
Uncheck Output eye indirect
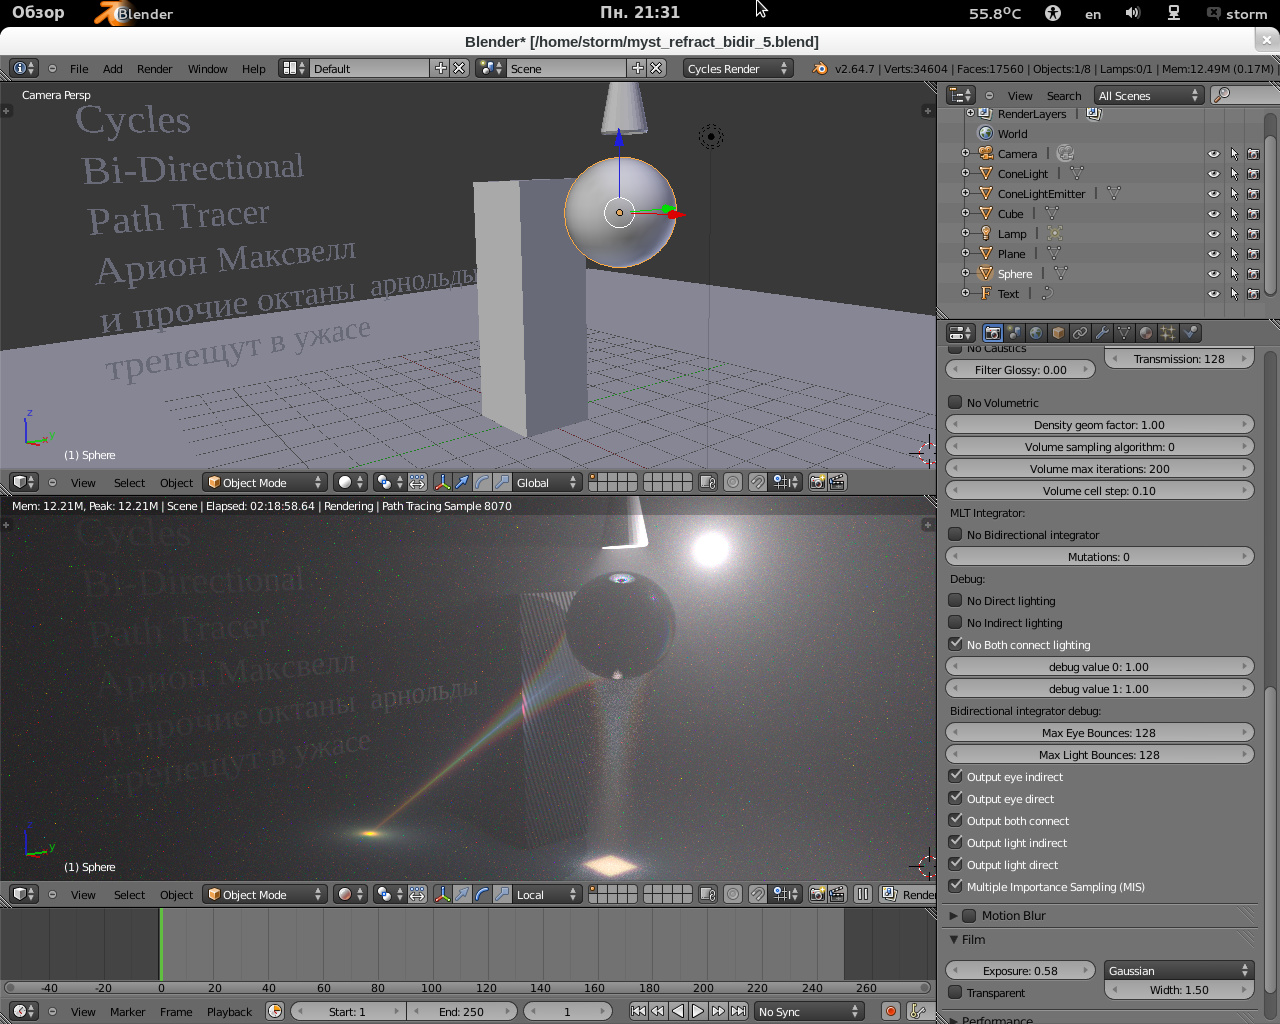tap(955, 776)
